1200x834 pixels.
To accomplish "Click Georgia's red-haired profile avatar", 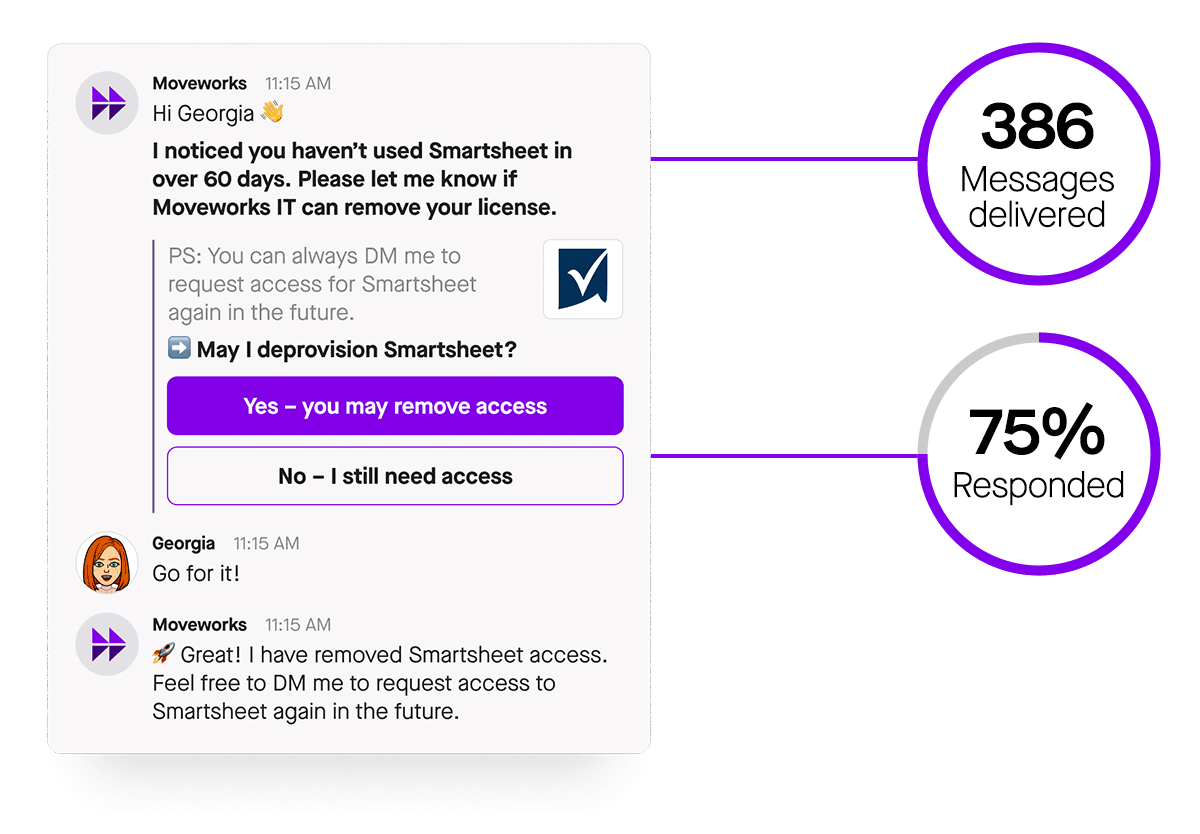I will tap(107, 563).
